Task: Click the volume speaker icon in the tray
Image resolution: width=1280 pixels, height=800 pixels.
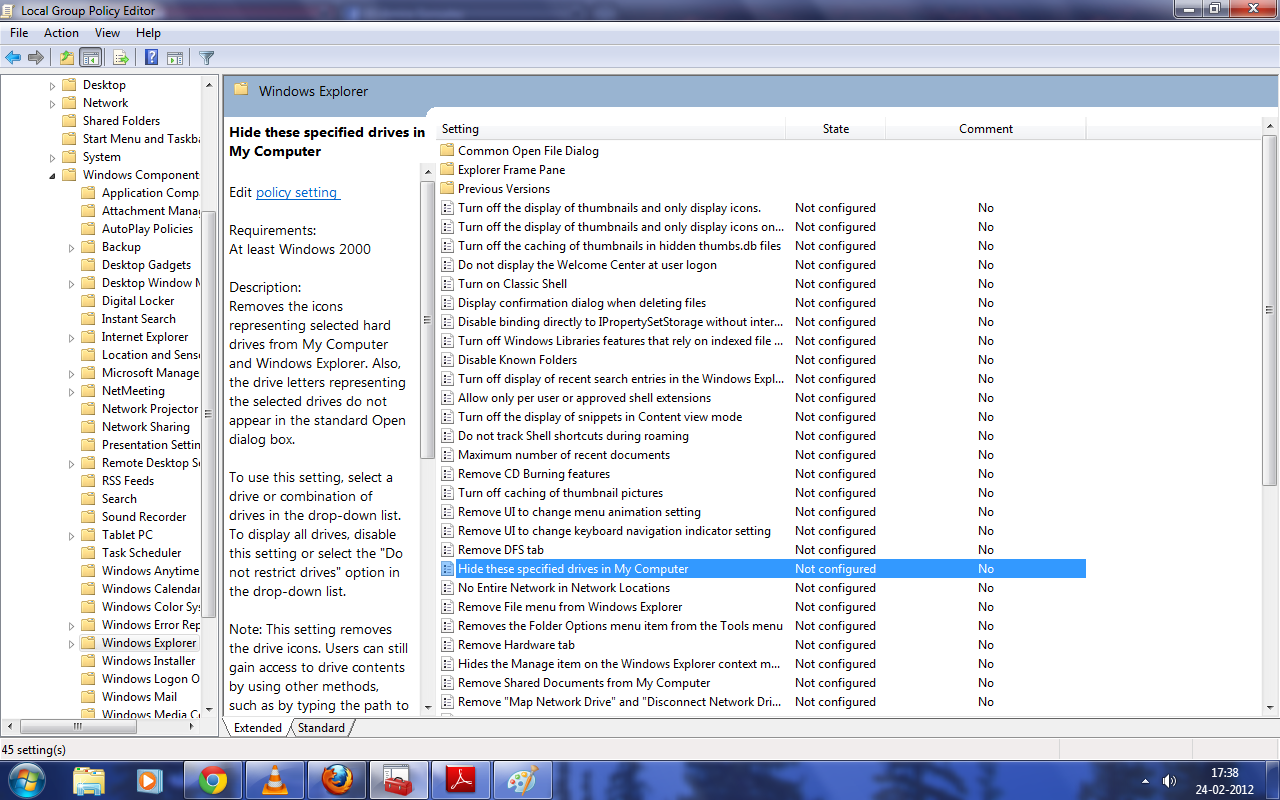Action: 1168,780
